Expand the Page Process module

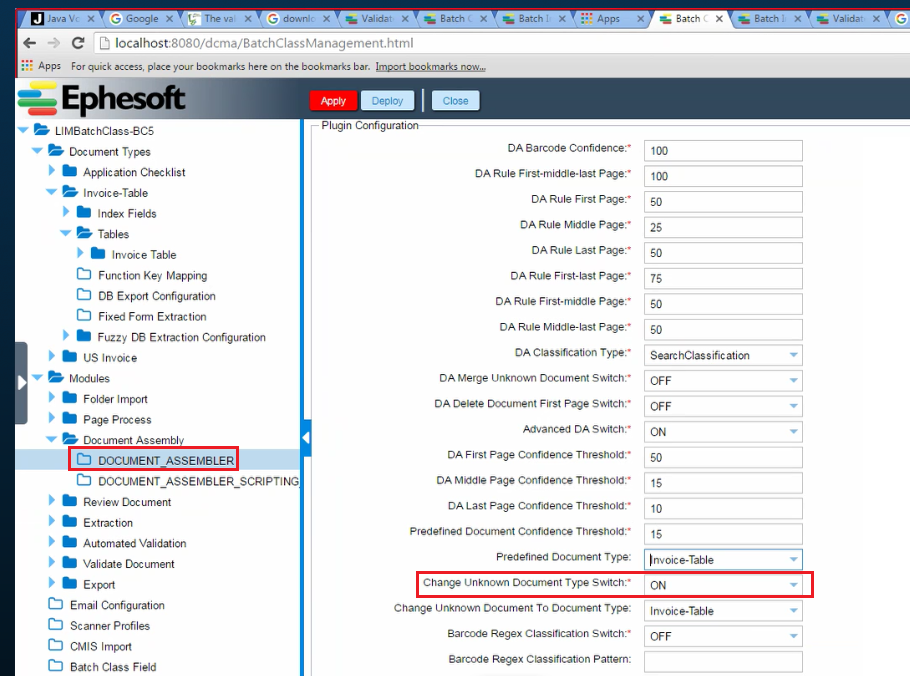(x=52, y=418)
